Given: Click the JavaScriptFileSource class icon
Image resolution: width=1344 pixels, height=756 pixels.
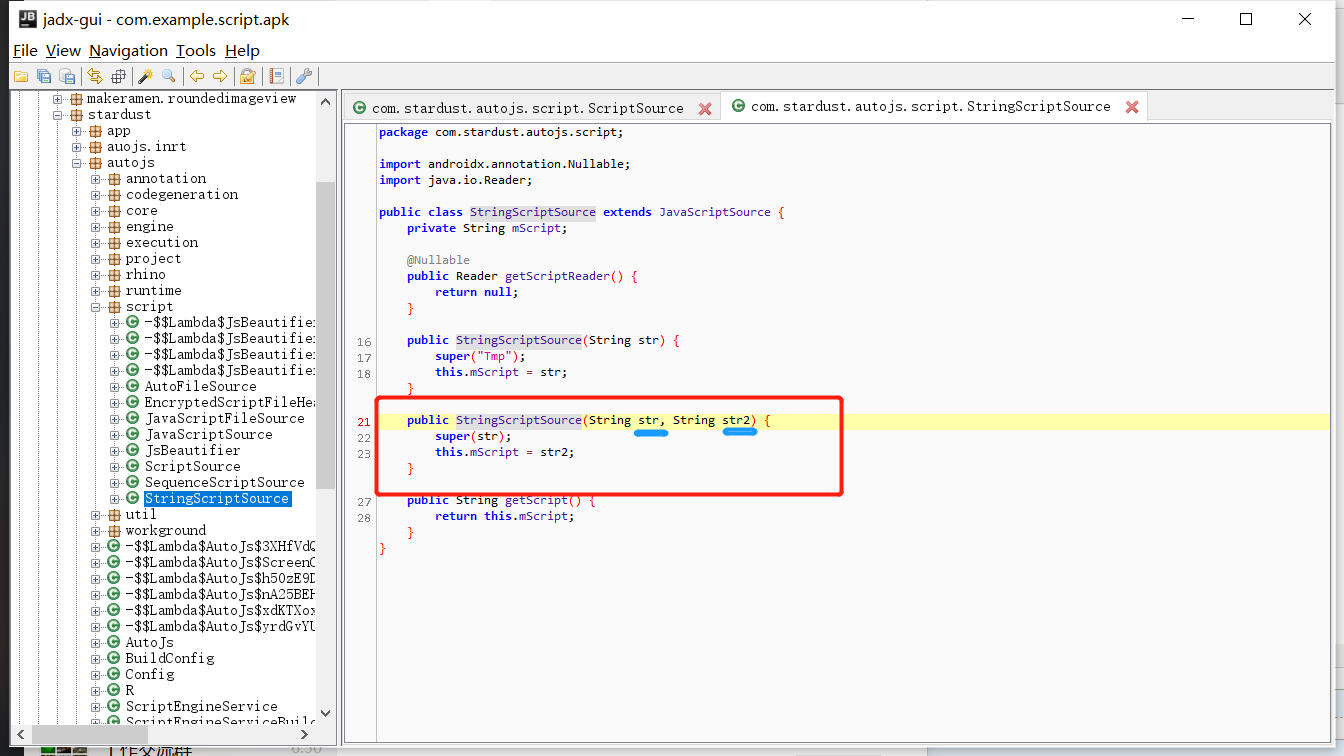Looking at the screenshot, I should (x=133, y=419).
